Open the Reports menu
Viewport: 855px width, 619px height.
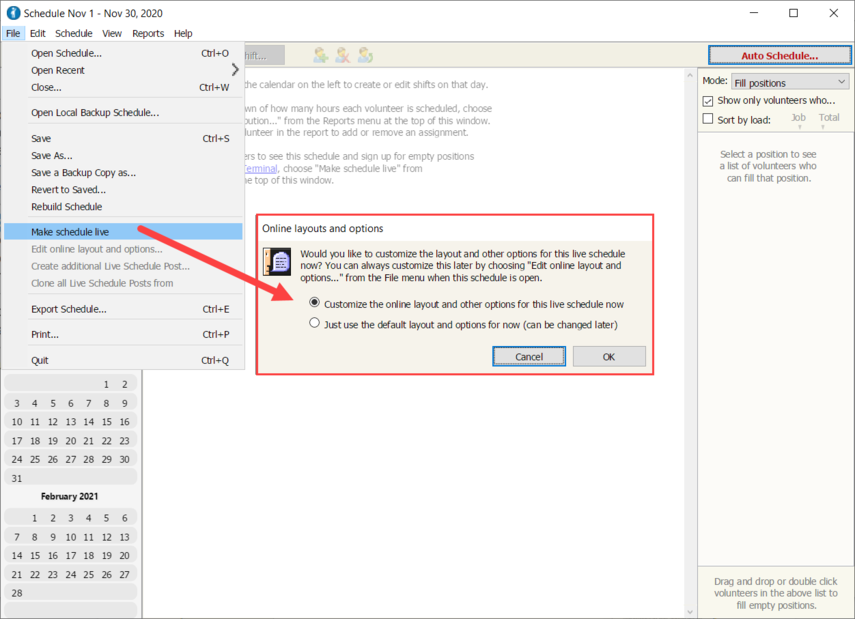[x=148, y=33]
